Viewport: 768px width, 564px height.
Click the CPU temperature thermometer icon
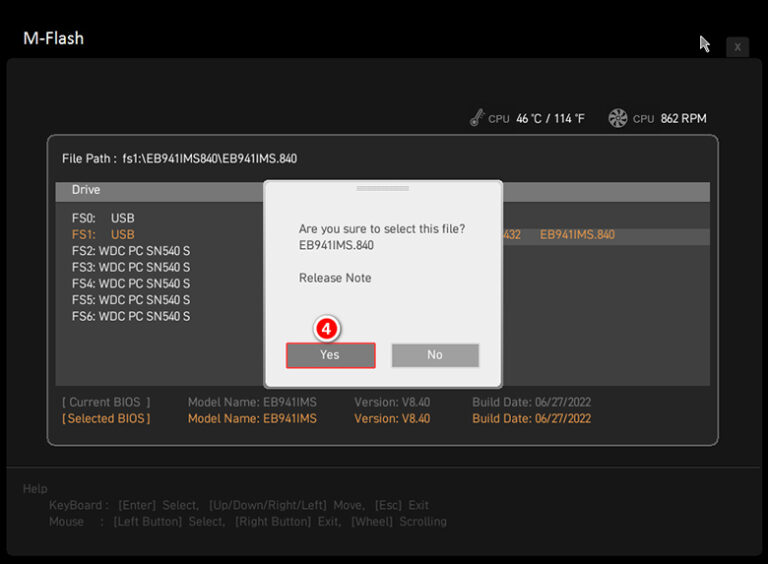click(x=477, y=118)
